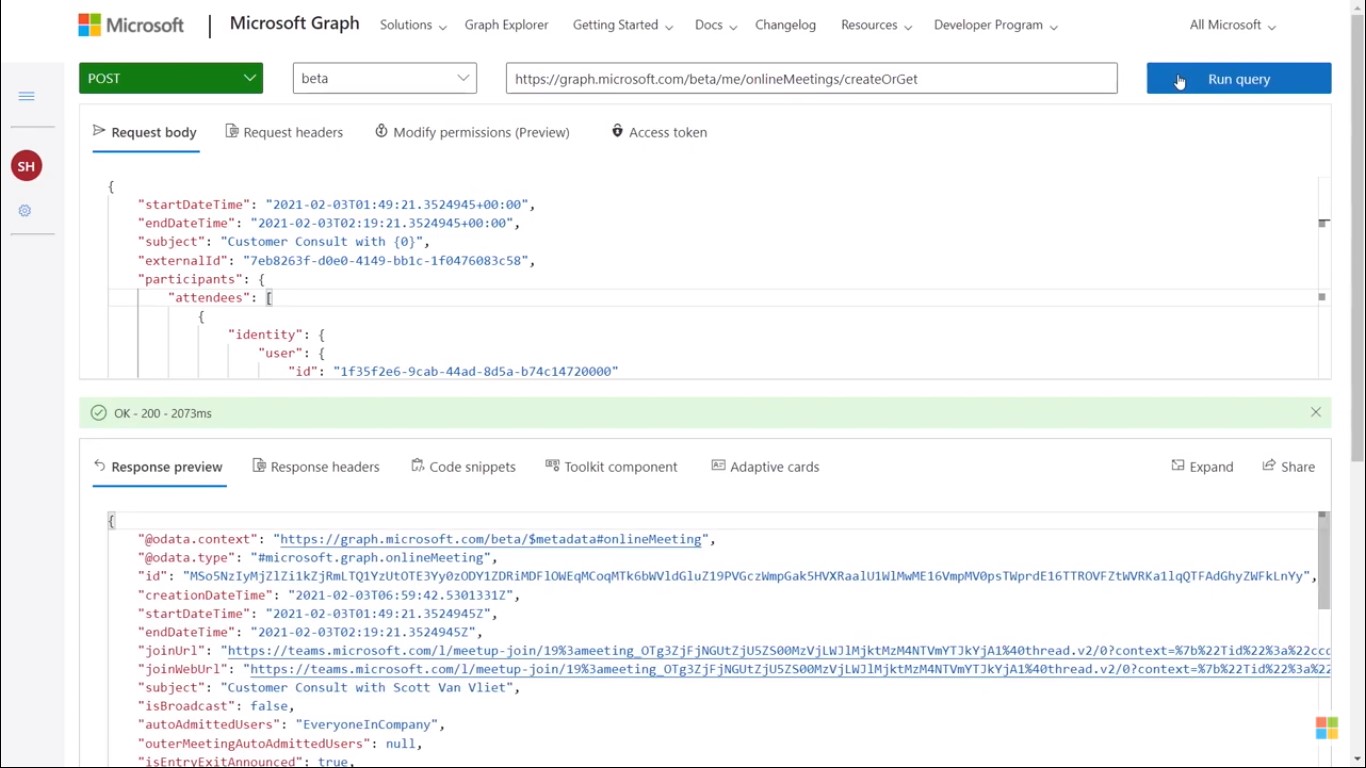Switch to Modify permissions (Preview) tab
This screenshot has width=1366, height=768.
472,132
